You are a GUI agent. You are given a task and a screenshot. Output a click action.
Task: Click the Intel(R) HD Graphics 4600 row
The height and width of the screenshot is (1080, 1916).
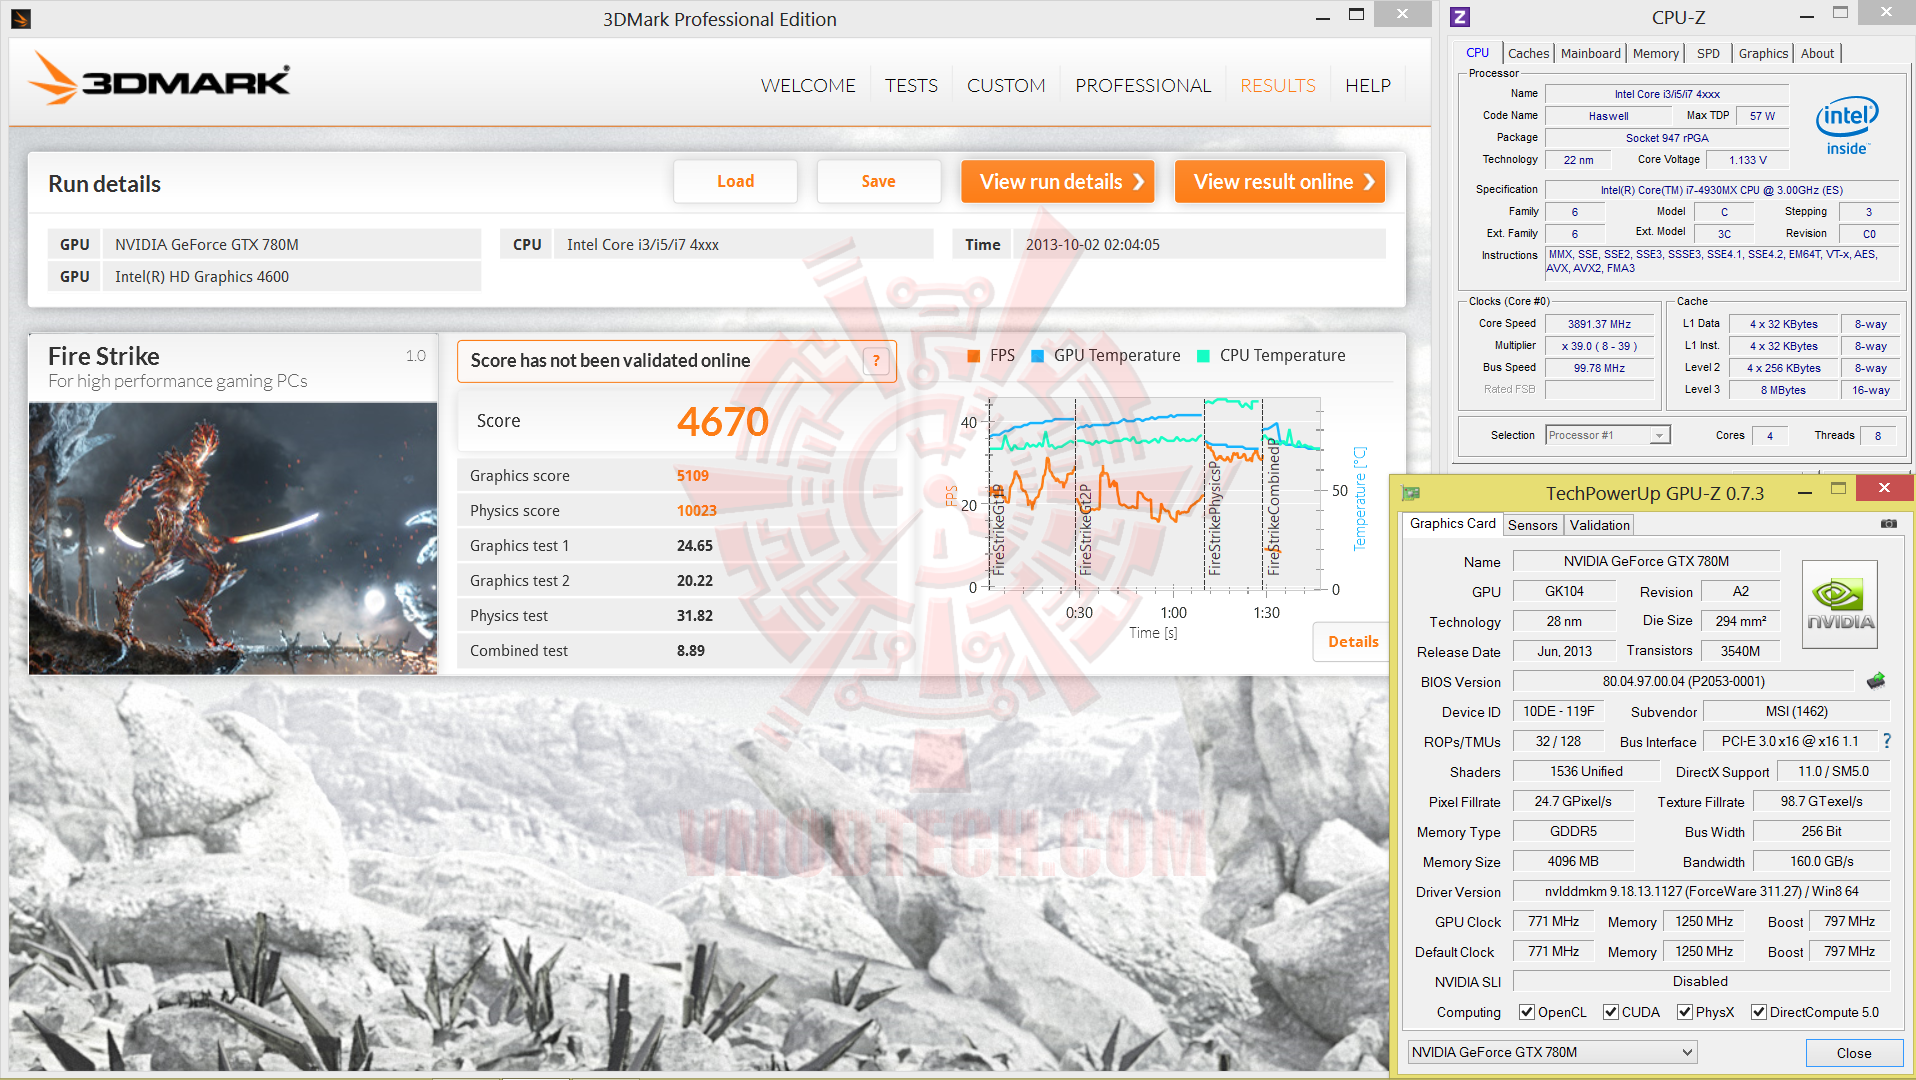[x=264, y=277]
